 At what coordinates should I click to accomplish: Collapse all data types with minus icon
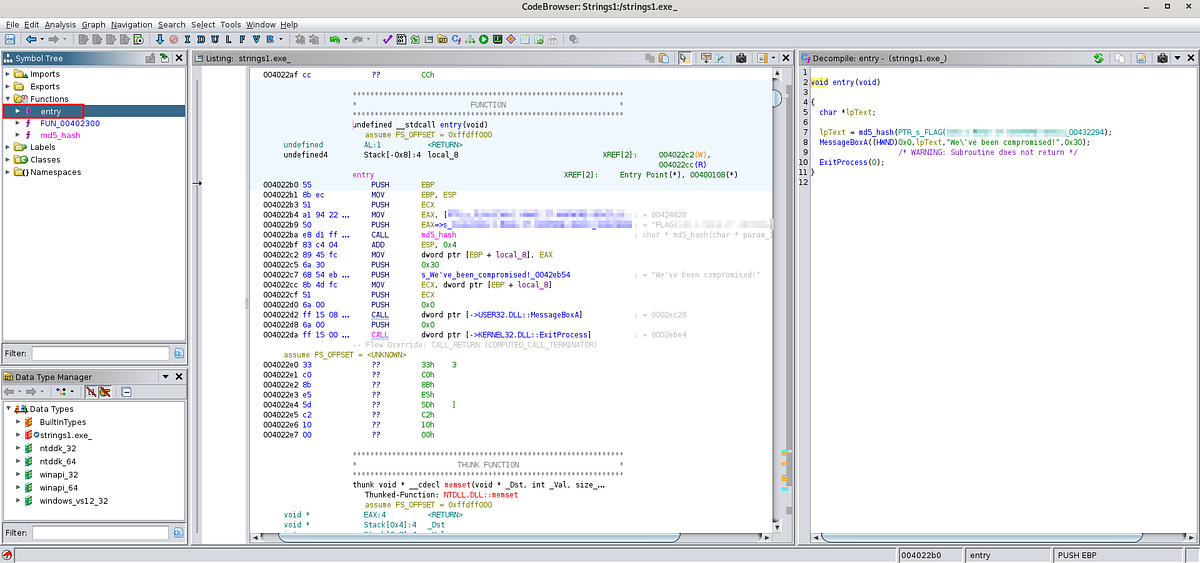tap(126, 392)
